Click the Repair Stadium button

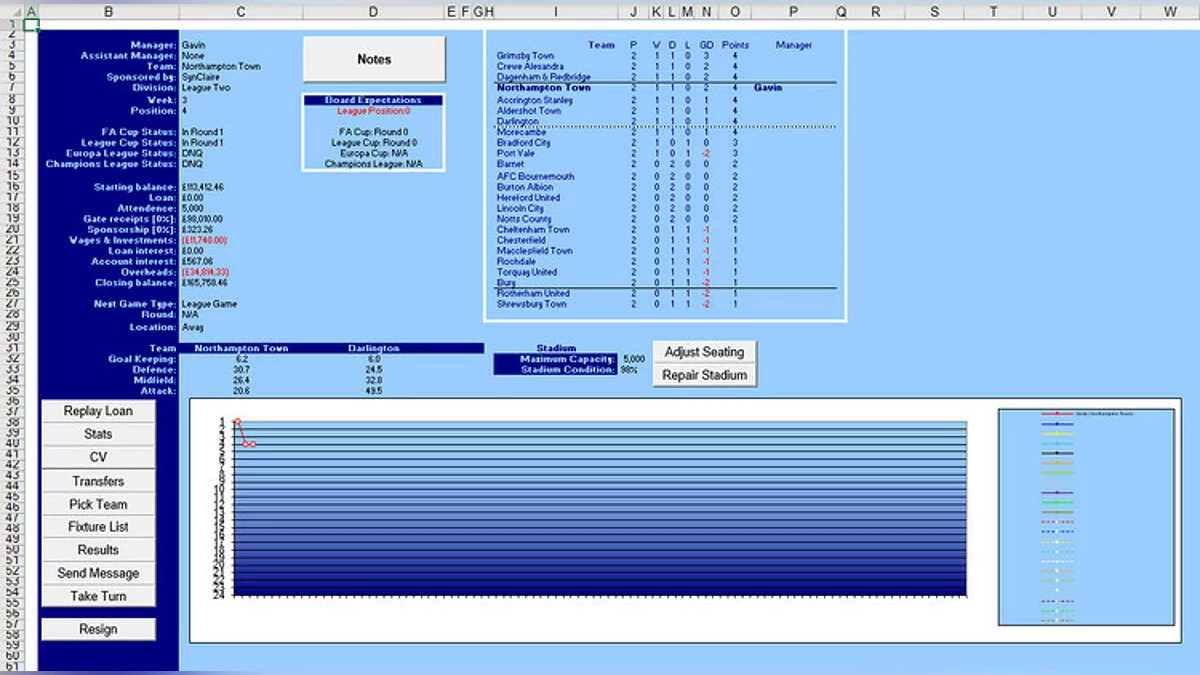click(x=704, y=375)
